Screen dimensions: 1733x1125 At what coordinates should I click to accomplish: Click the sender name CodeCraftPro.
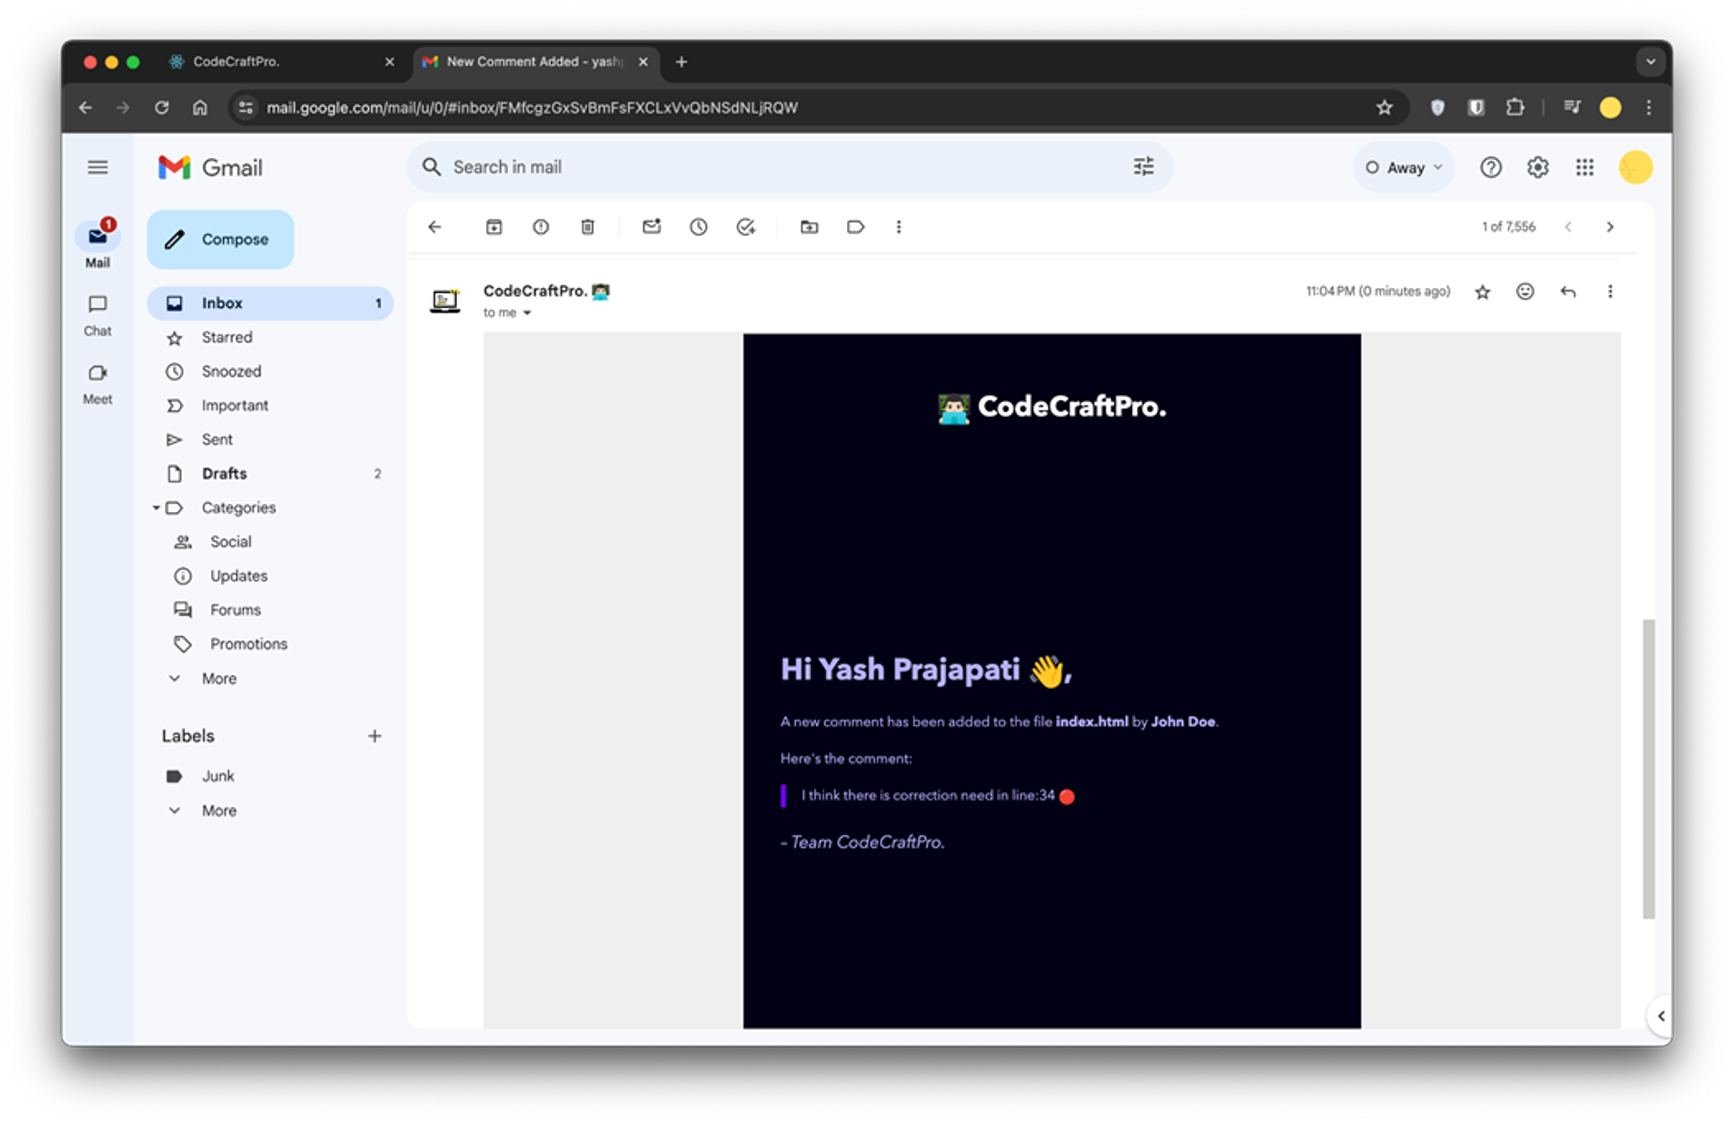point(535,291)
